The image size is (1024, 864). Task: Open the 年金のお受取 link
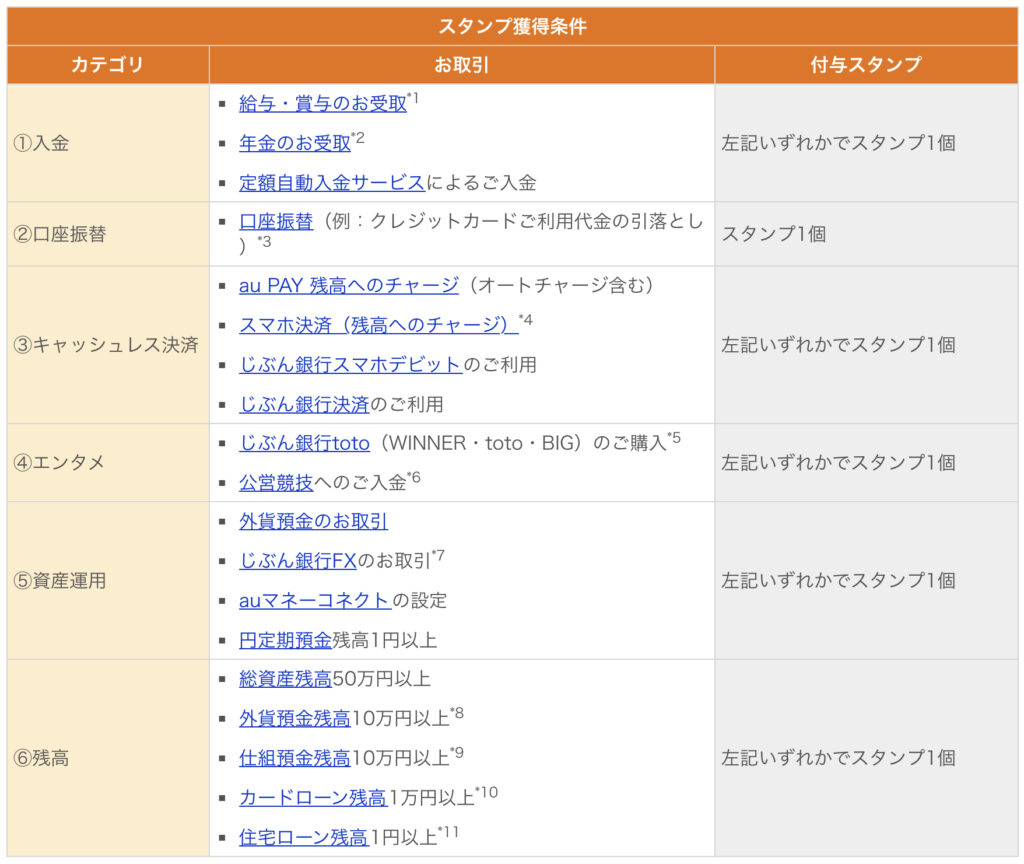pyautogui.click(x=295, y=143)
